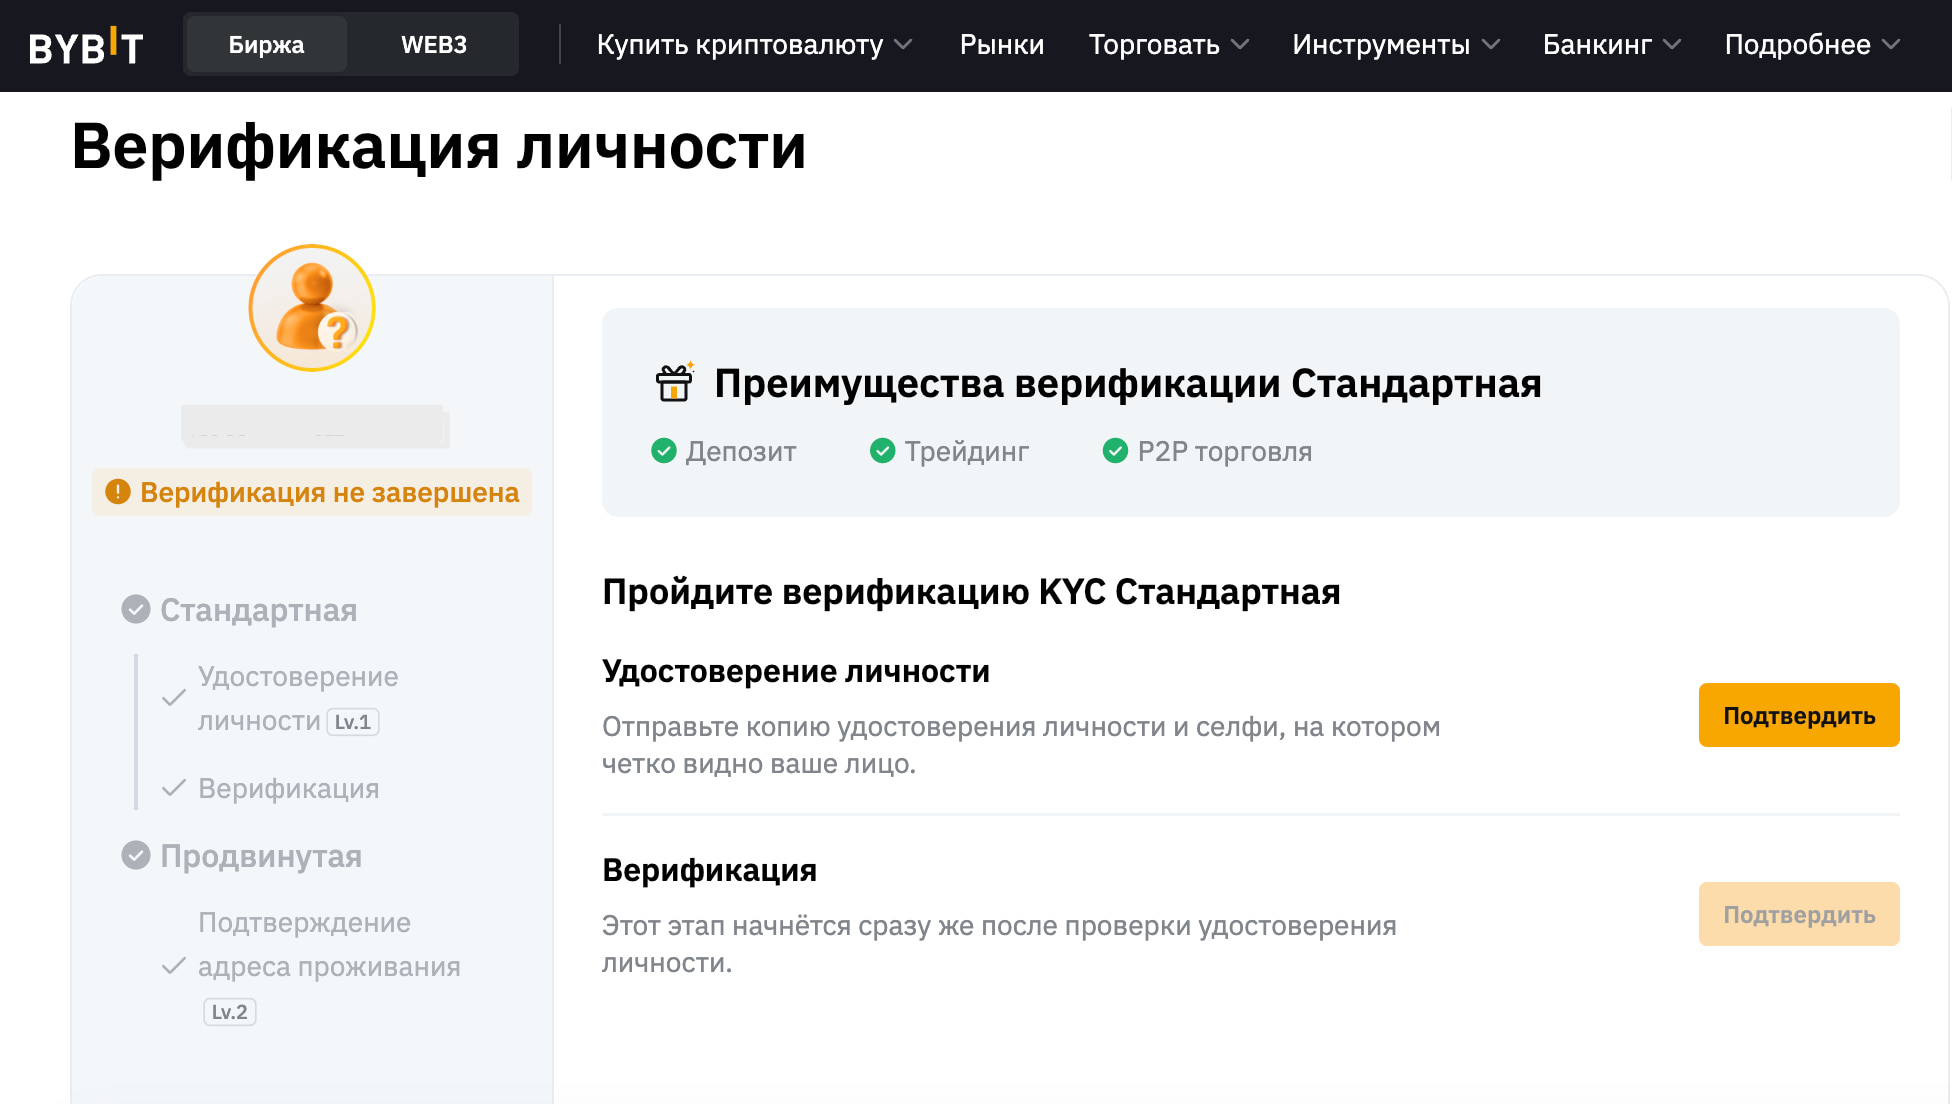
Task: Select the Стандартная verification level
Action: 259,610
